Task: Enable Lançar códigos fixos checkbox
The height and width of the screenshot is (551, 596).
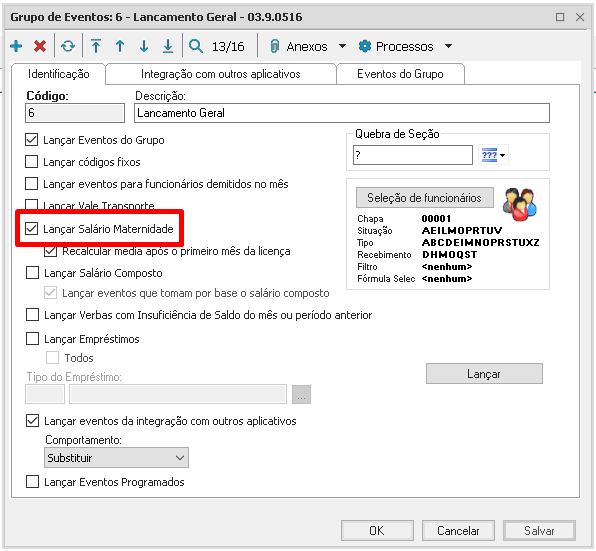Action: coord(32,162)
